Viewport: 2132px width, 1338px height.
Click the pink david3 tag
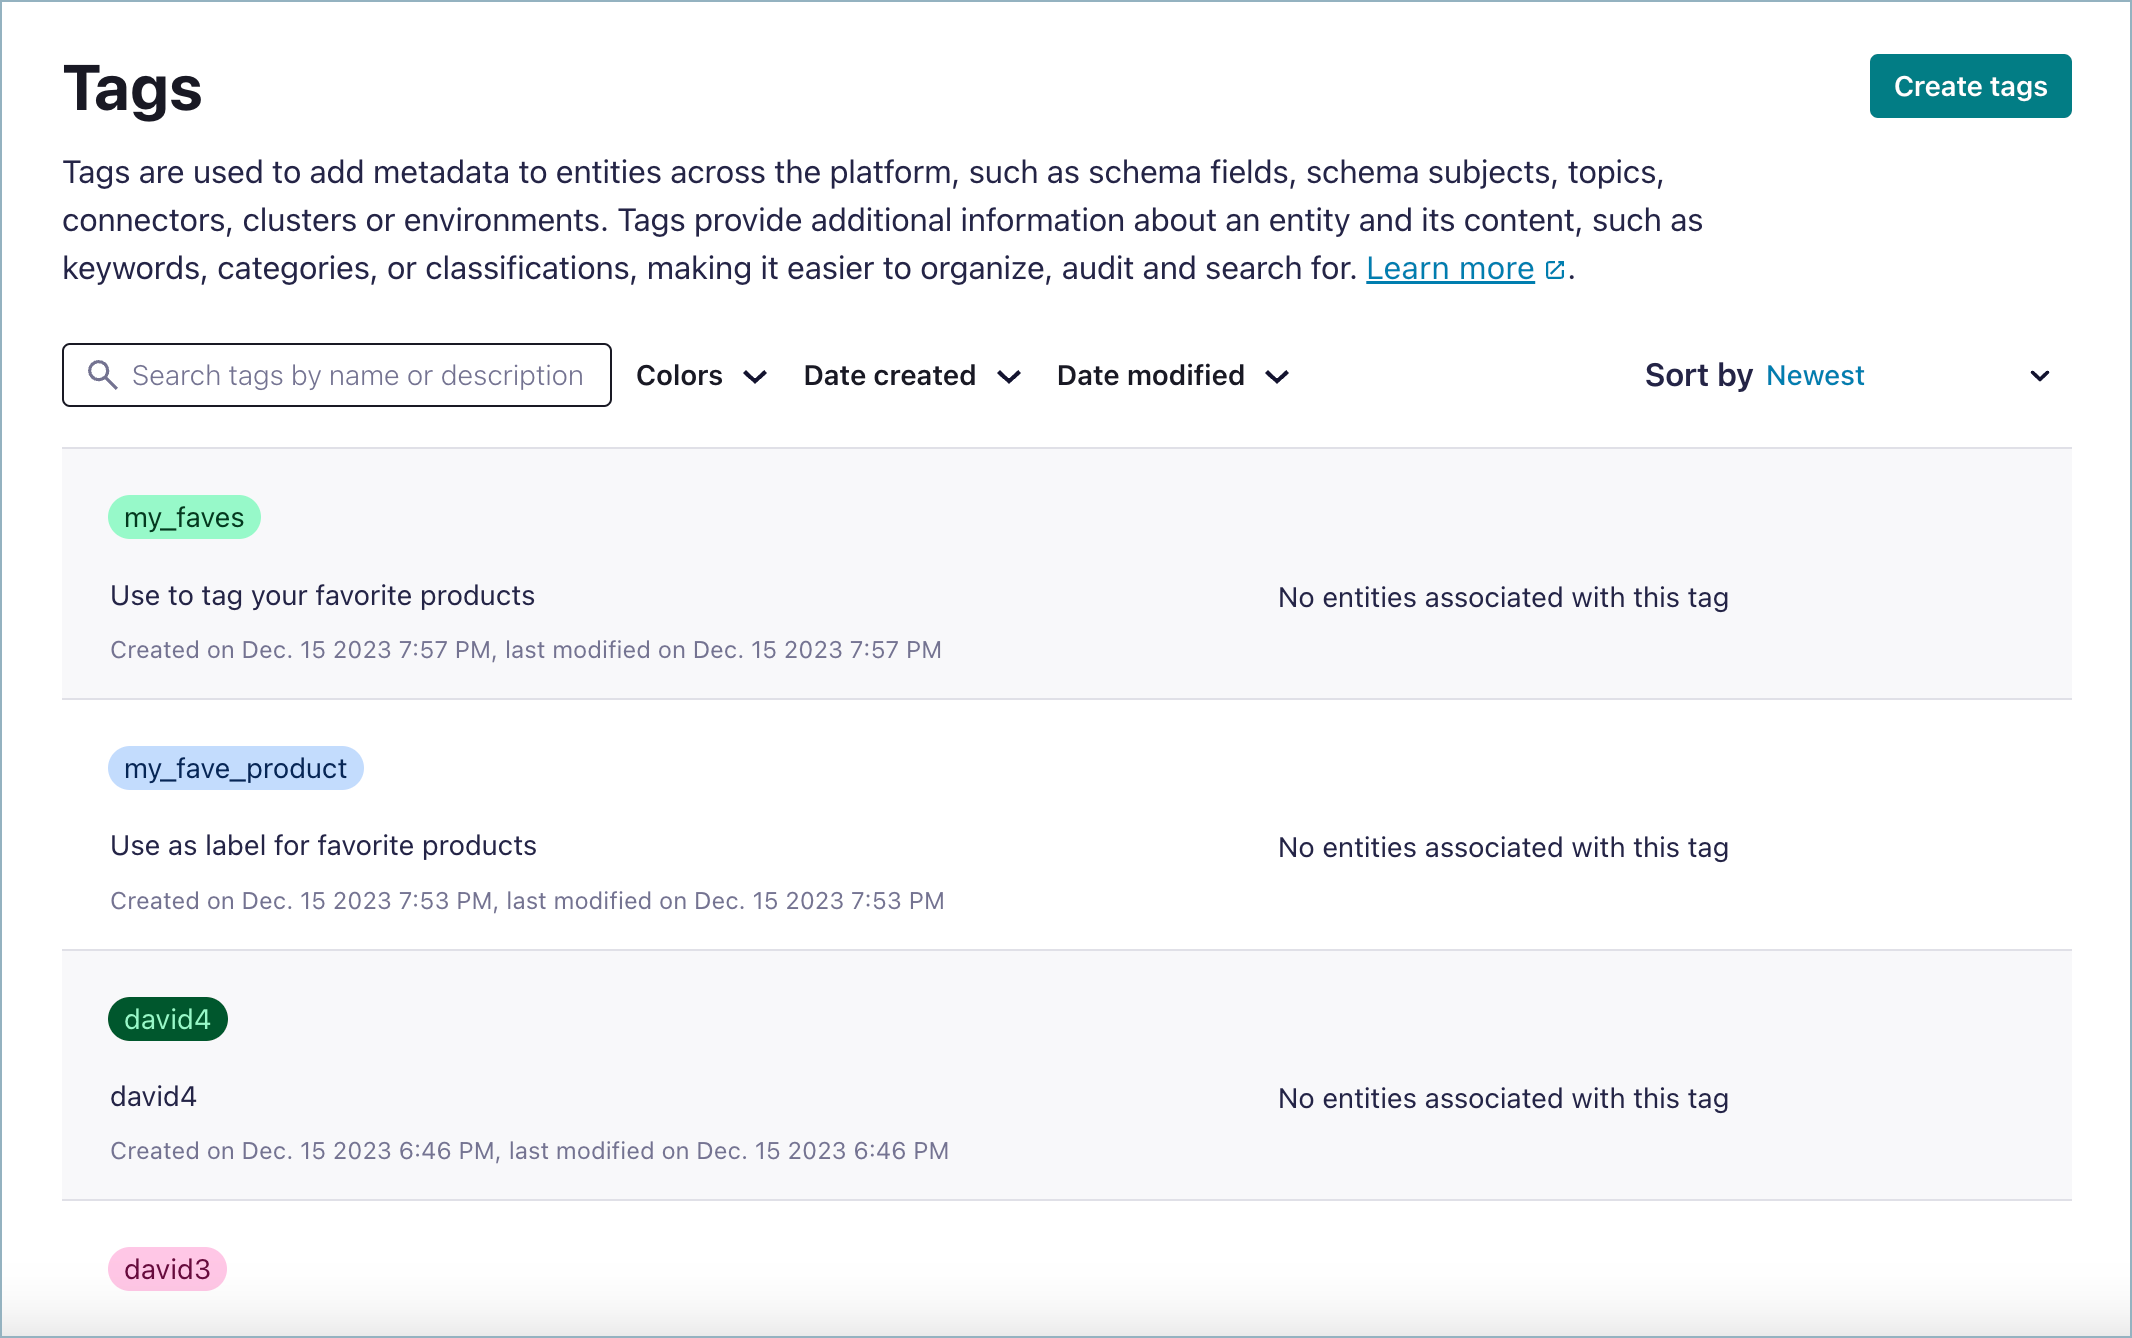click(167, 1270)
